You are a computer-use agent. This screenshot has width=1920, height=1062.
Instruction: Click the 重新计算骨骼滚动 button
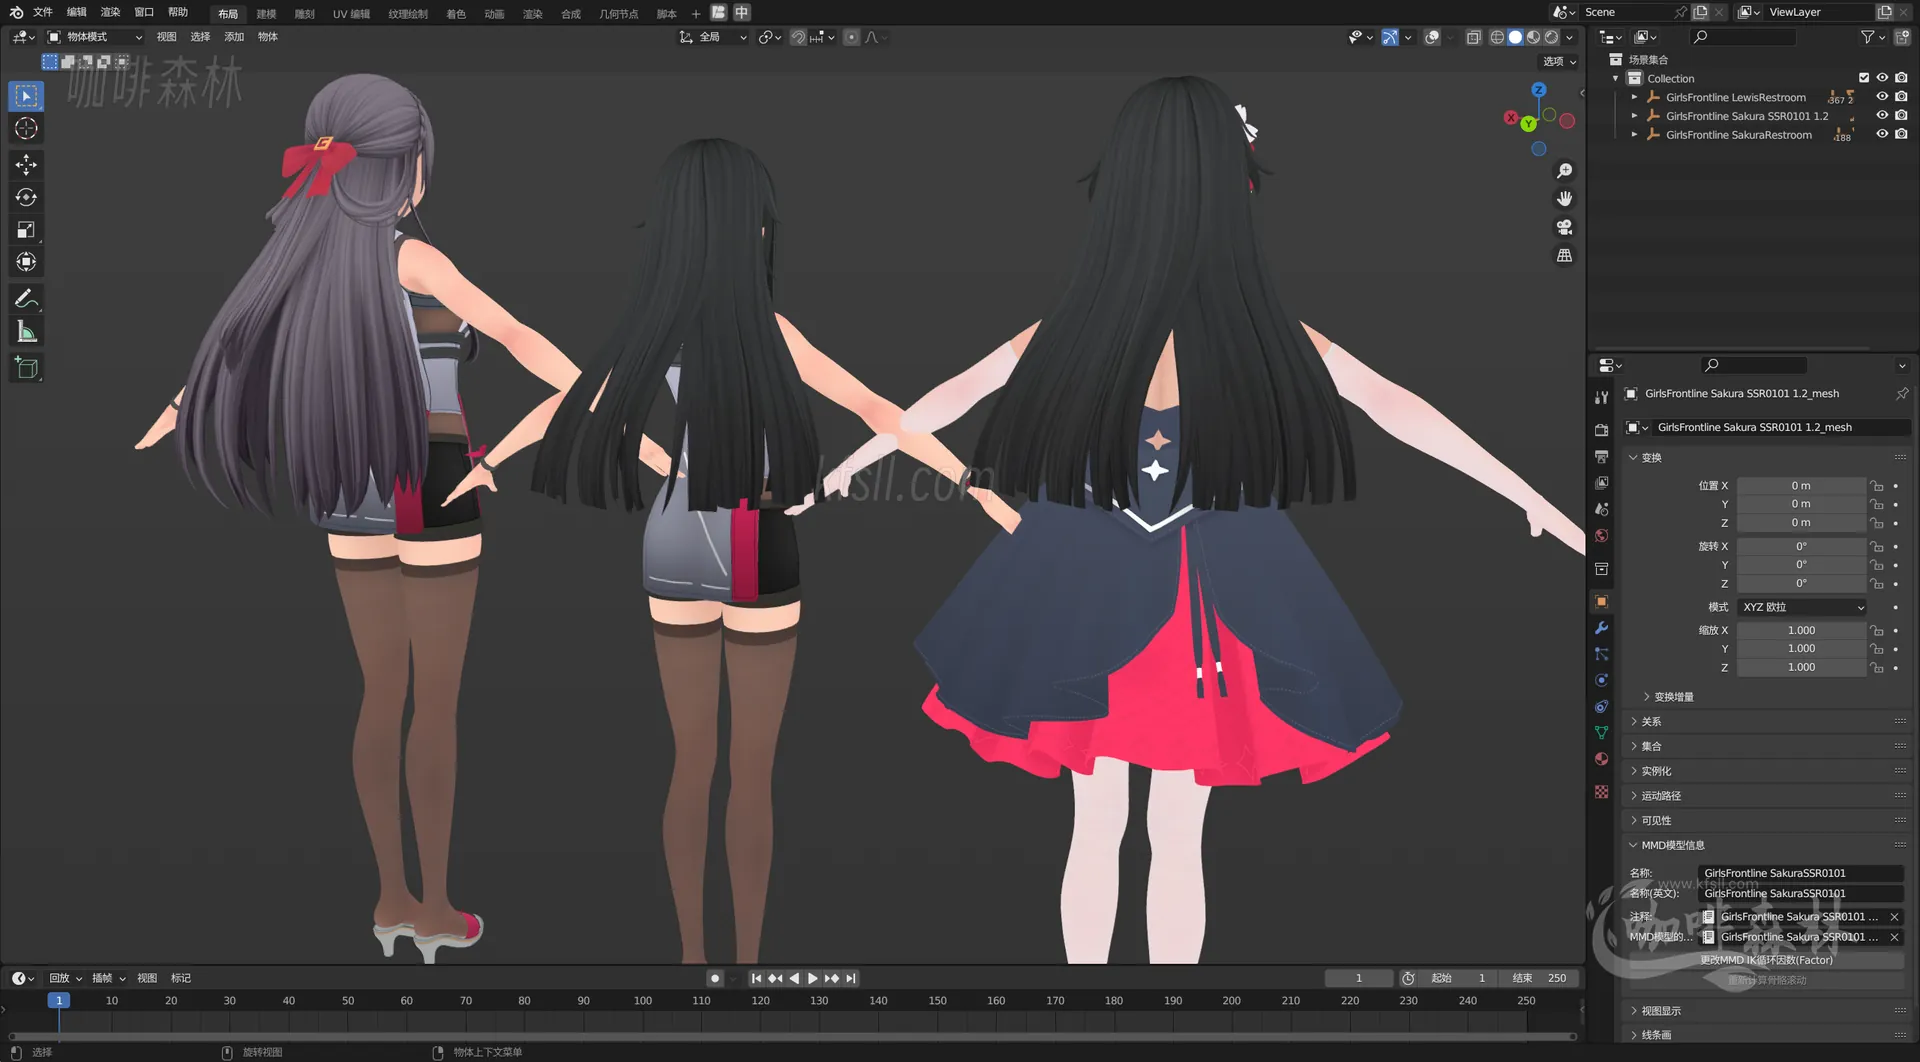coord(1765,980)
